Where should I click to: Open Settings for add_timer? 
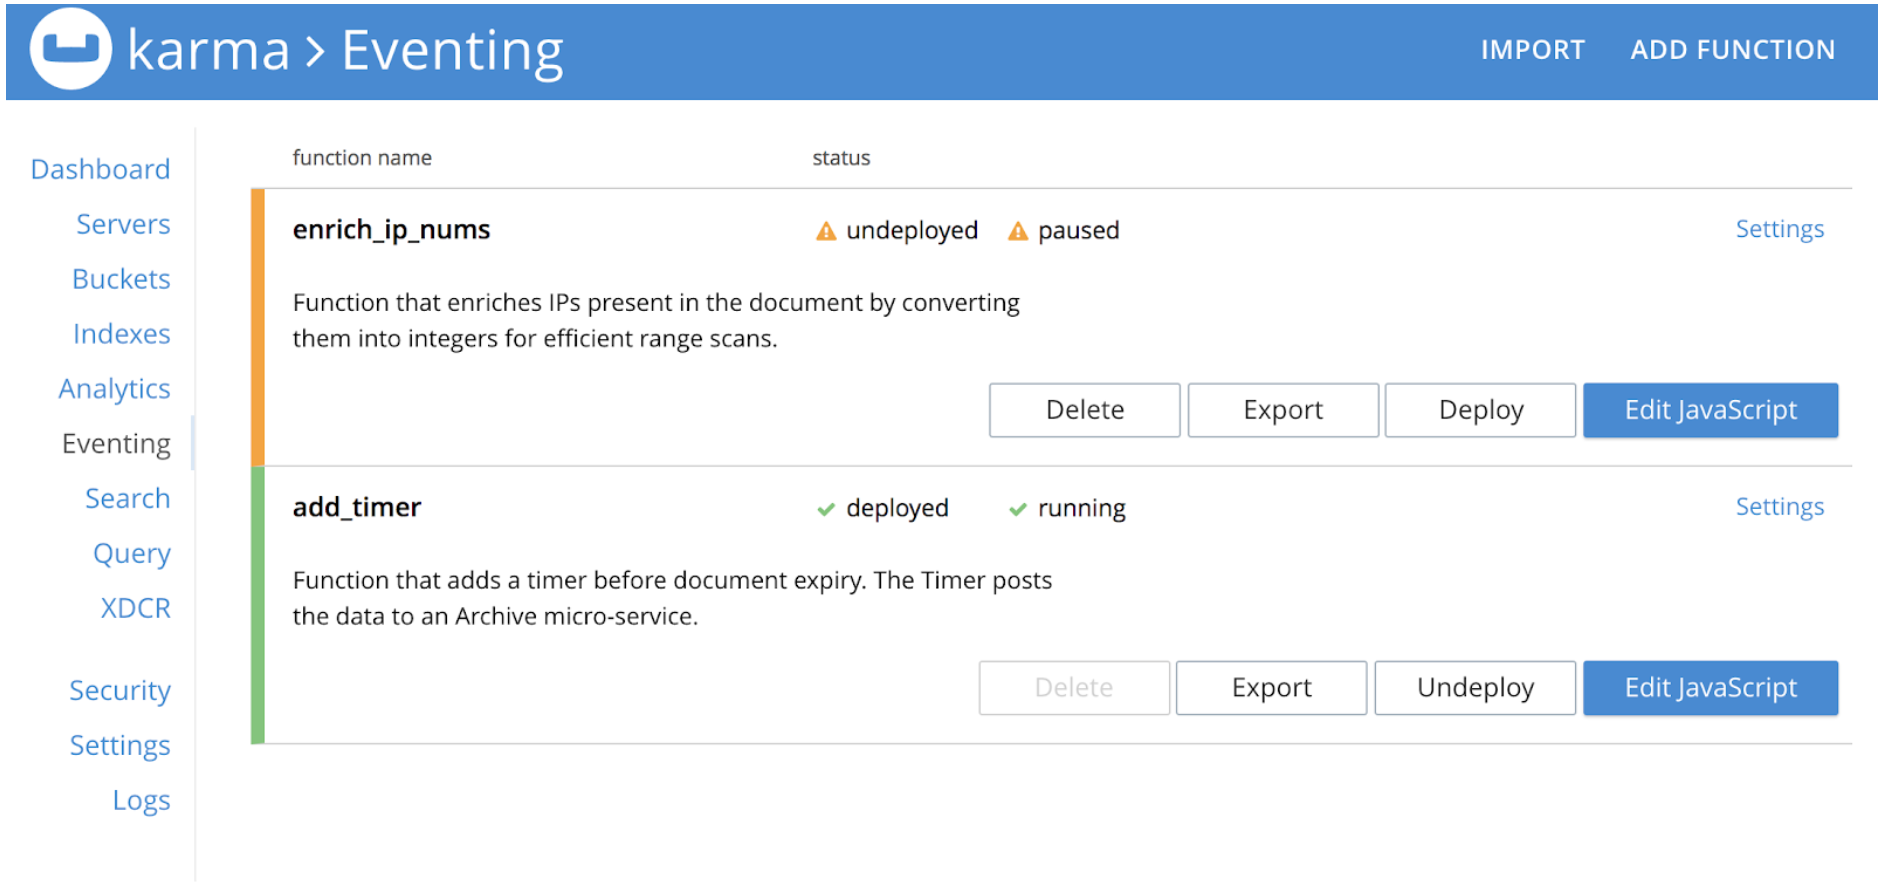tap(1779, 507)
